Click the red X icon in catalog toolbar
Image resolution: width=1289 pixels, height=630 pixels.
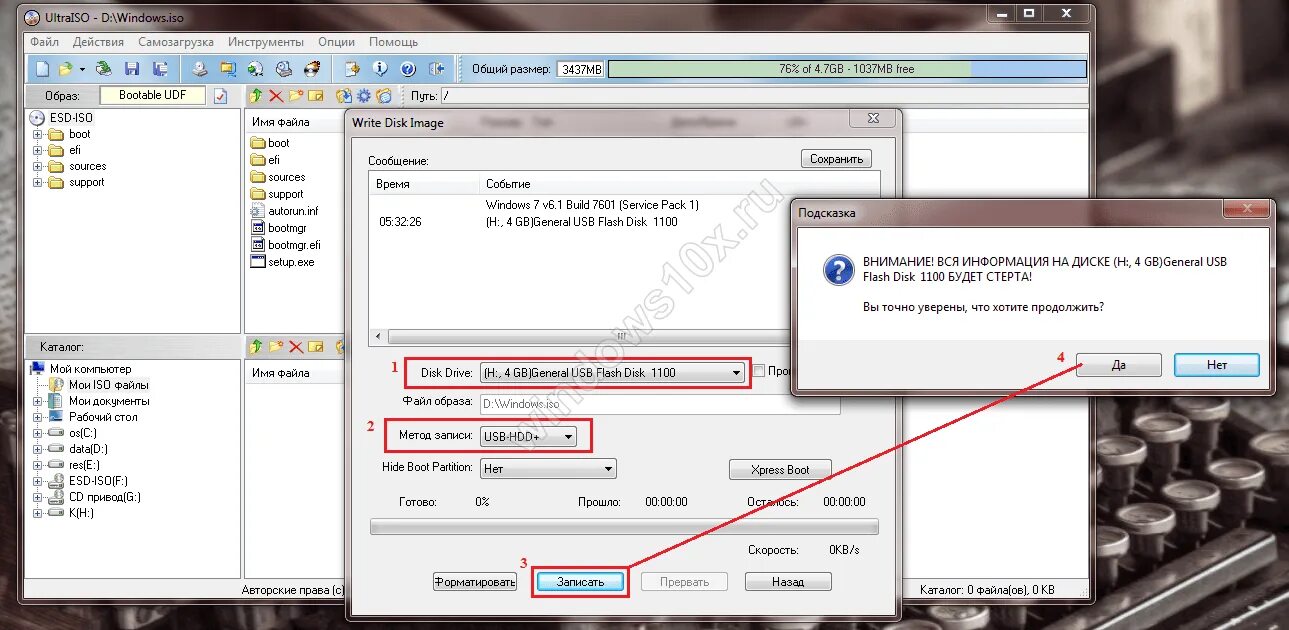coord(296,347)
